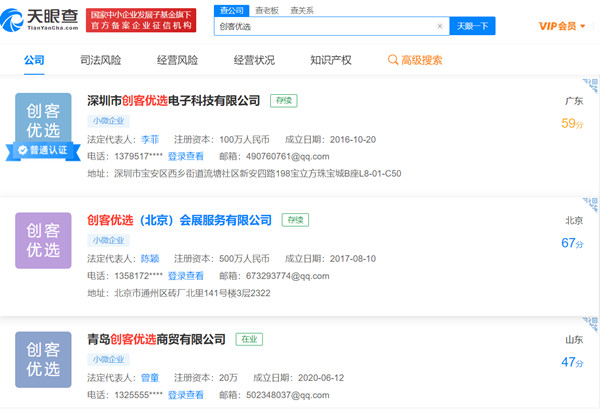The image size is (600, 409).
Task: Click the 天眼一下 search button
Action: 472,26
